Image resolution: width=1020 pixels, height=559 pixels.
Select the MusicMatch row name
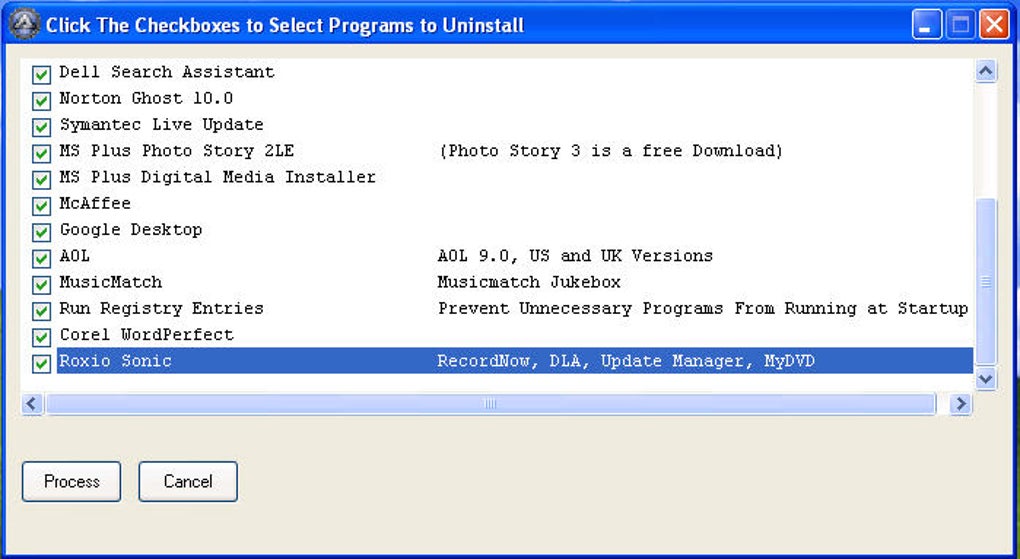[x=111, y=282]
